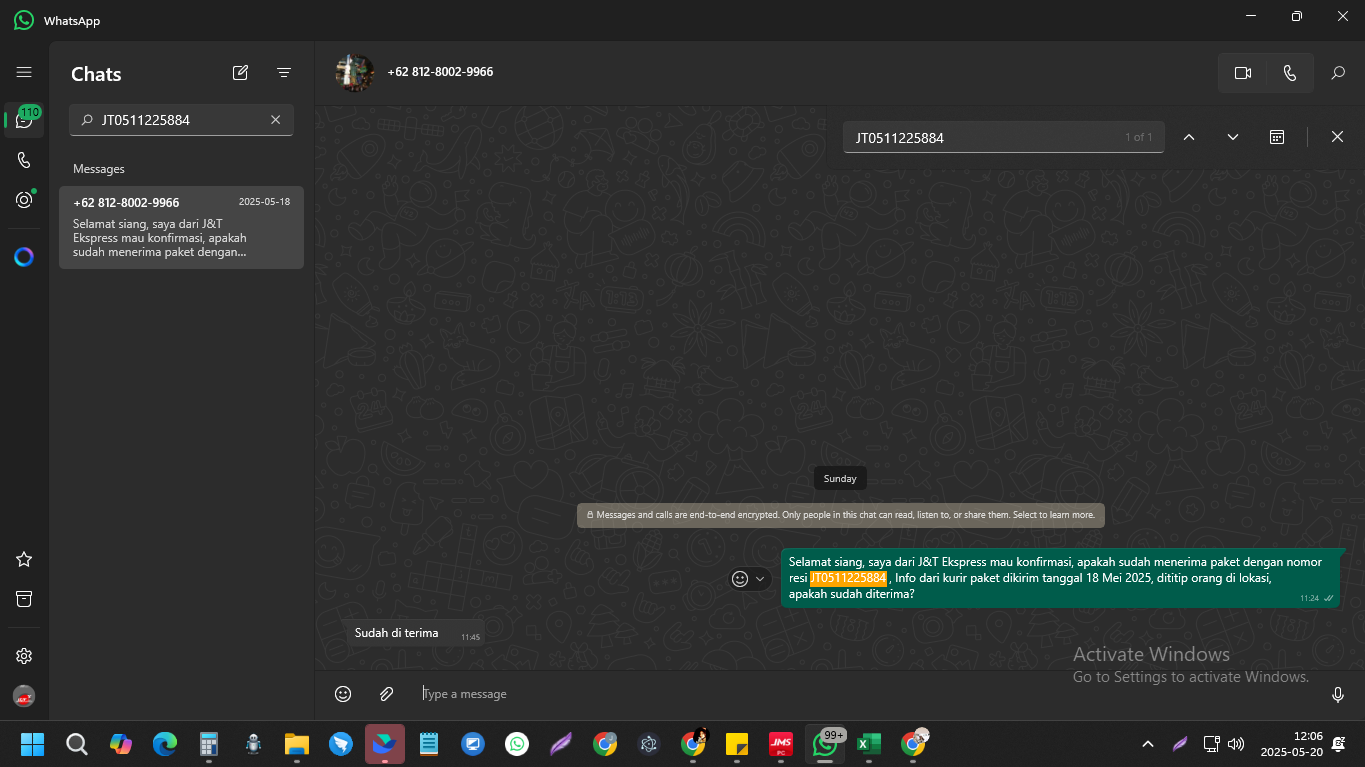The image size is (1365, 767).
Task: Record a voice message with microphone
Action: click(x=1338, y=694)
